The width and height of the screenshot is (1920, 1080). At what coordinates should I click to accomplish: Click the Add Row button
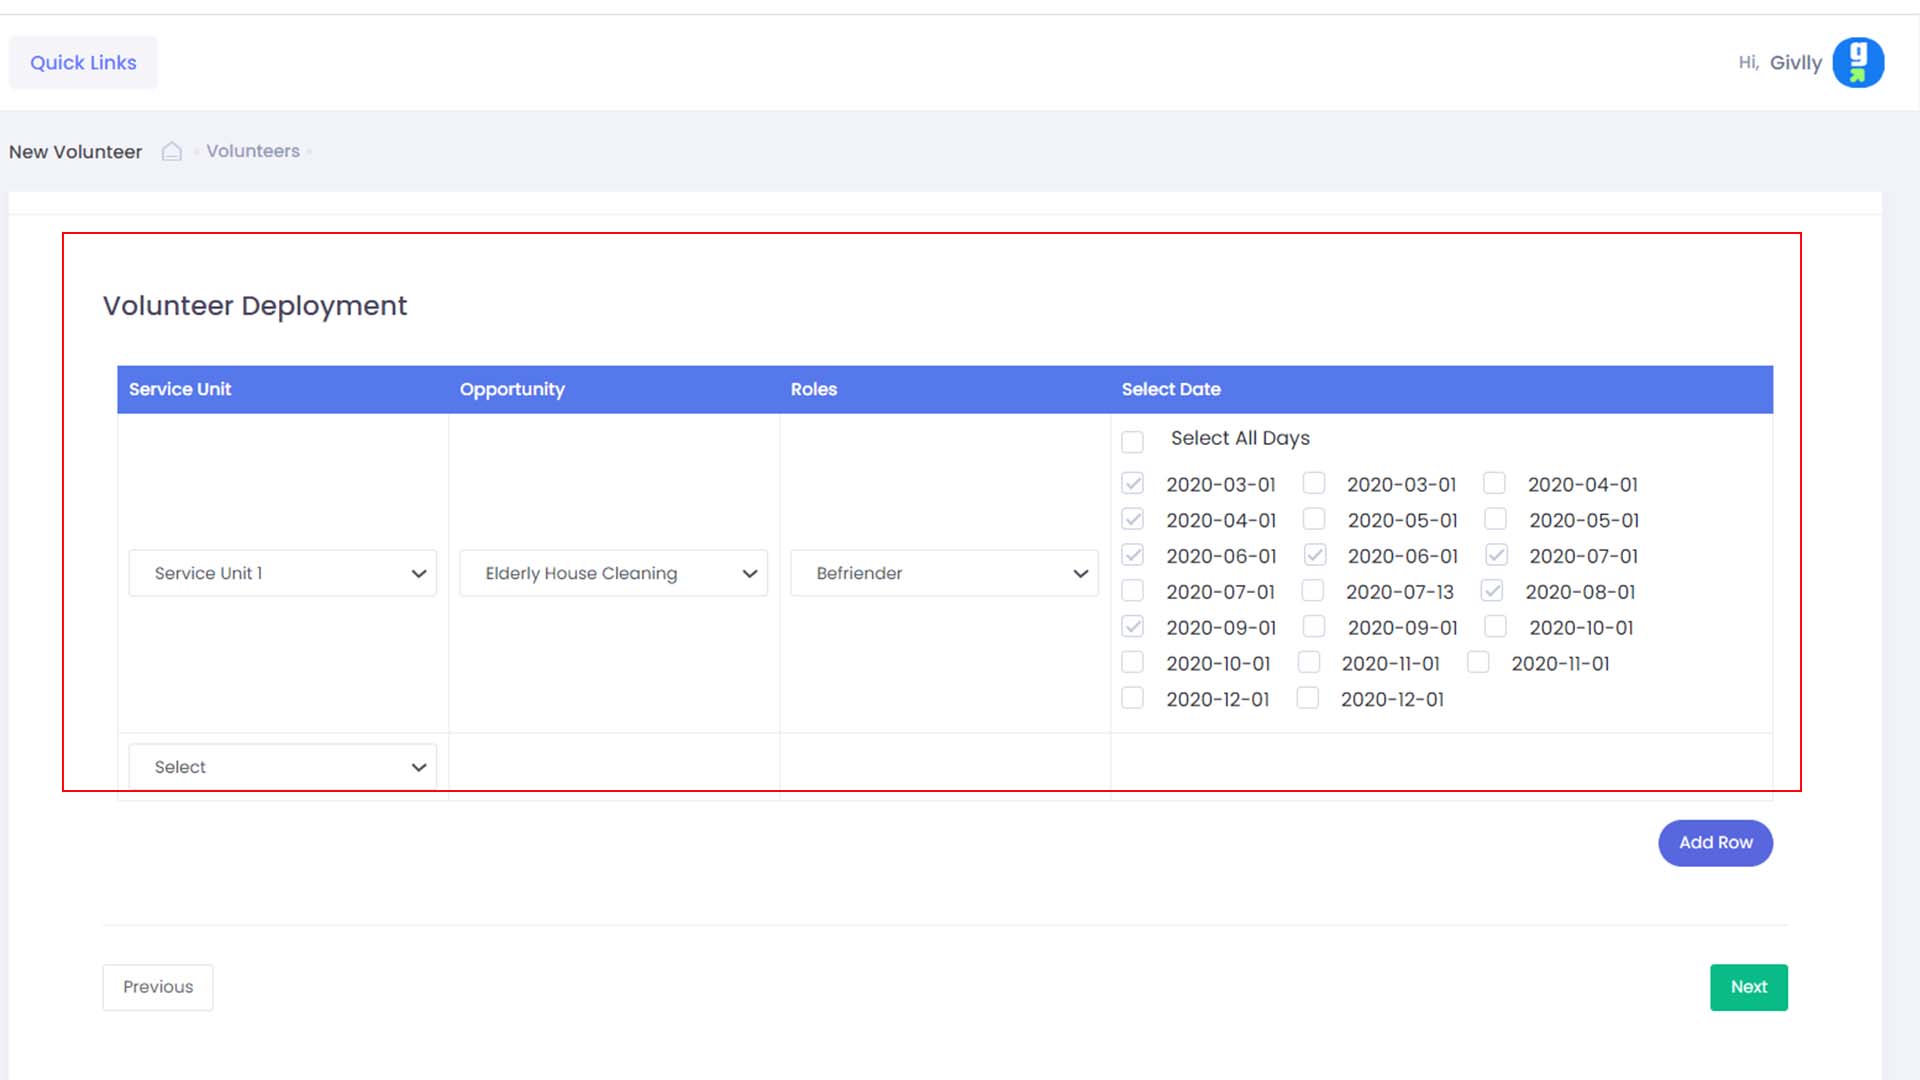[x=1715, y=843]
